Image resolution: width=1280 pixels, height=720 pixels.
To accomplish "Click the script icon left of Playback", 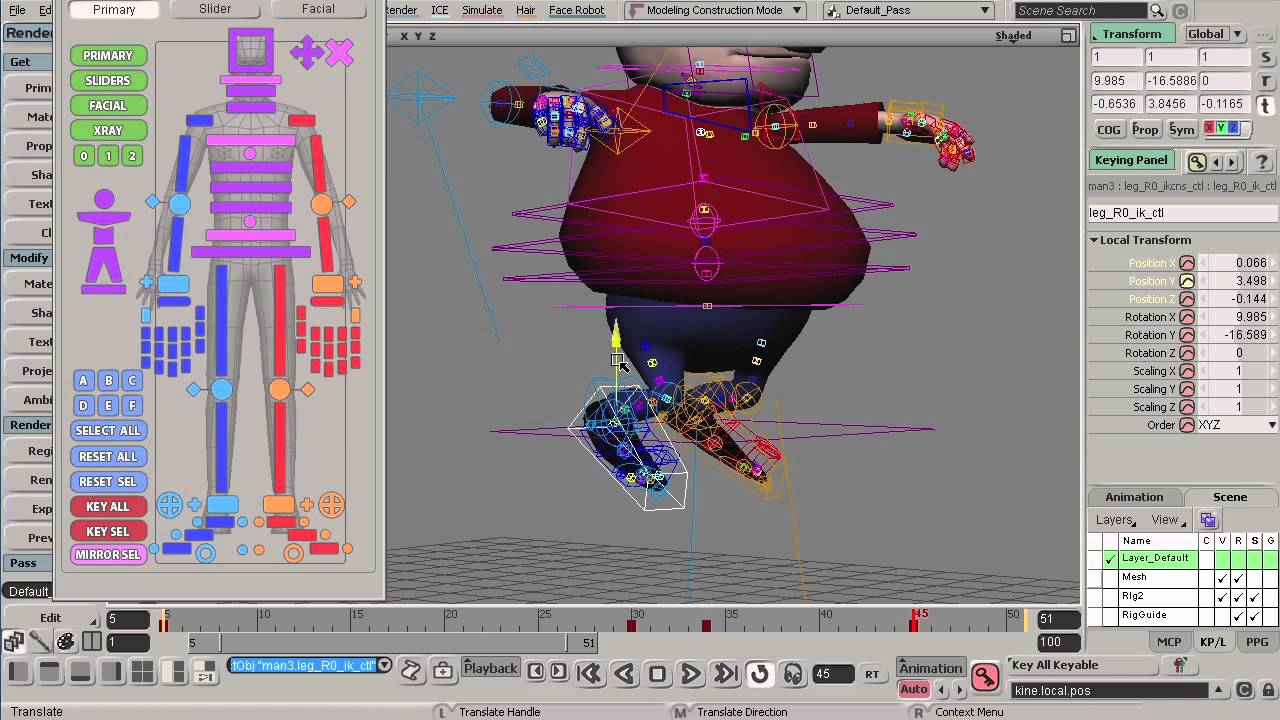I will point(410,671).
